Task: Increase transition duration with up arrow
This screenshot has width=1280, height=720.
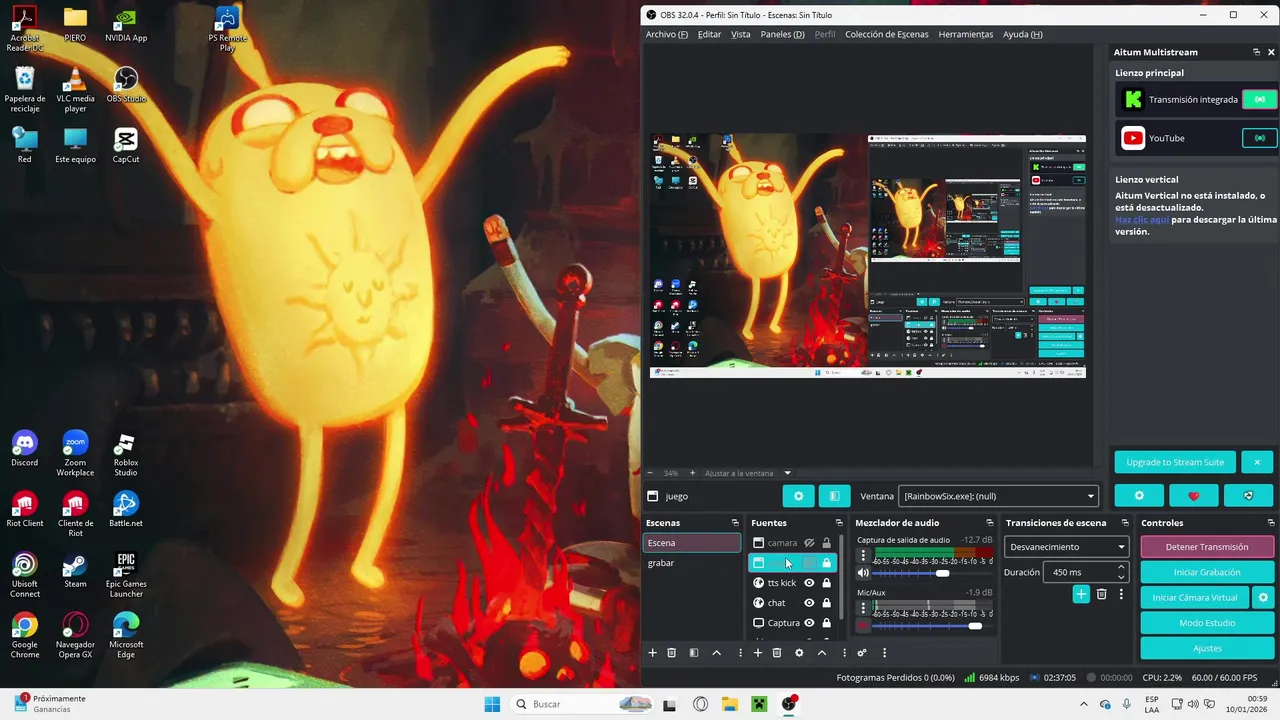Action: (1121, 568)
